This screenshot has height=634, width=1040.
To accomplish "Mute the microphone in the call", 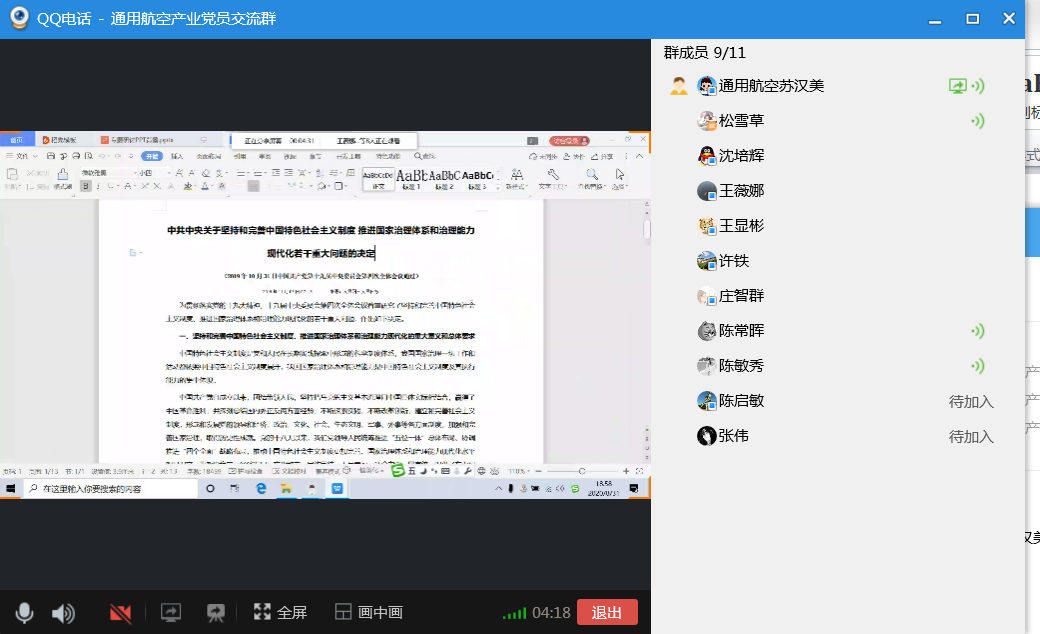I will [24, 613].
